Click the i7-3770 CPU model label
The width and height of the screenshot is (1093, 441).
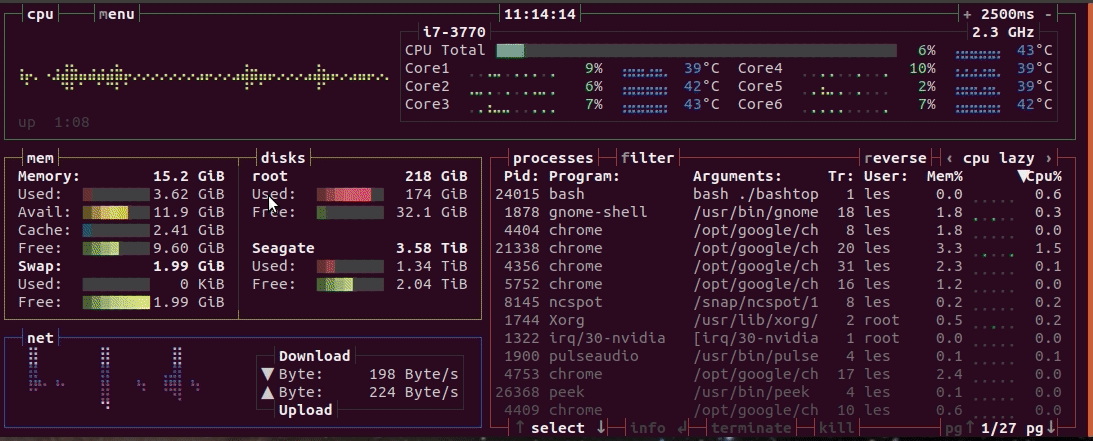point(454,32)
